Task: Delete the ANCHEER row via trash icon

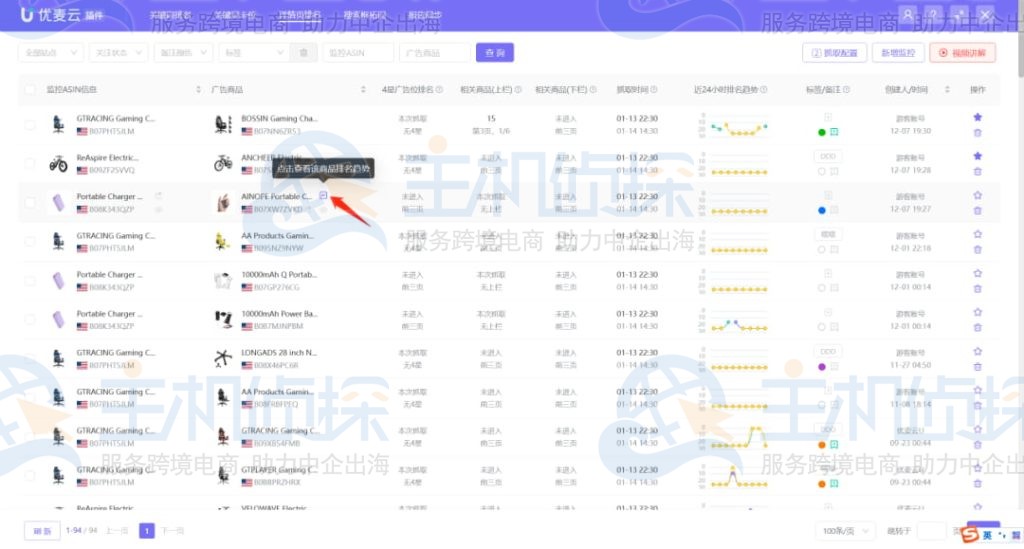Action: [977, 172]
